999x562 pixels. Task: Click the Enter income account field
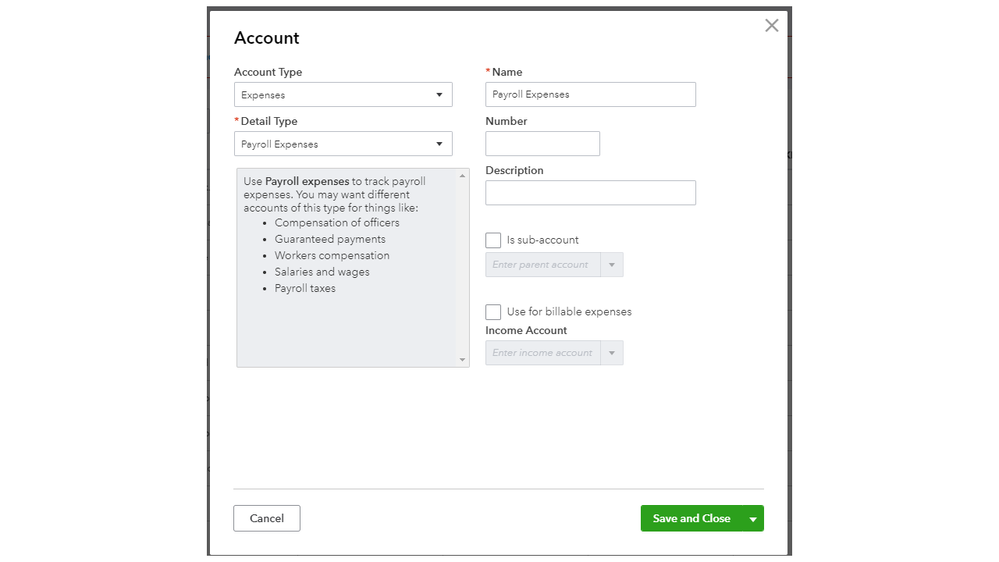[x=543, y=353]
